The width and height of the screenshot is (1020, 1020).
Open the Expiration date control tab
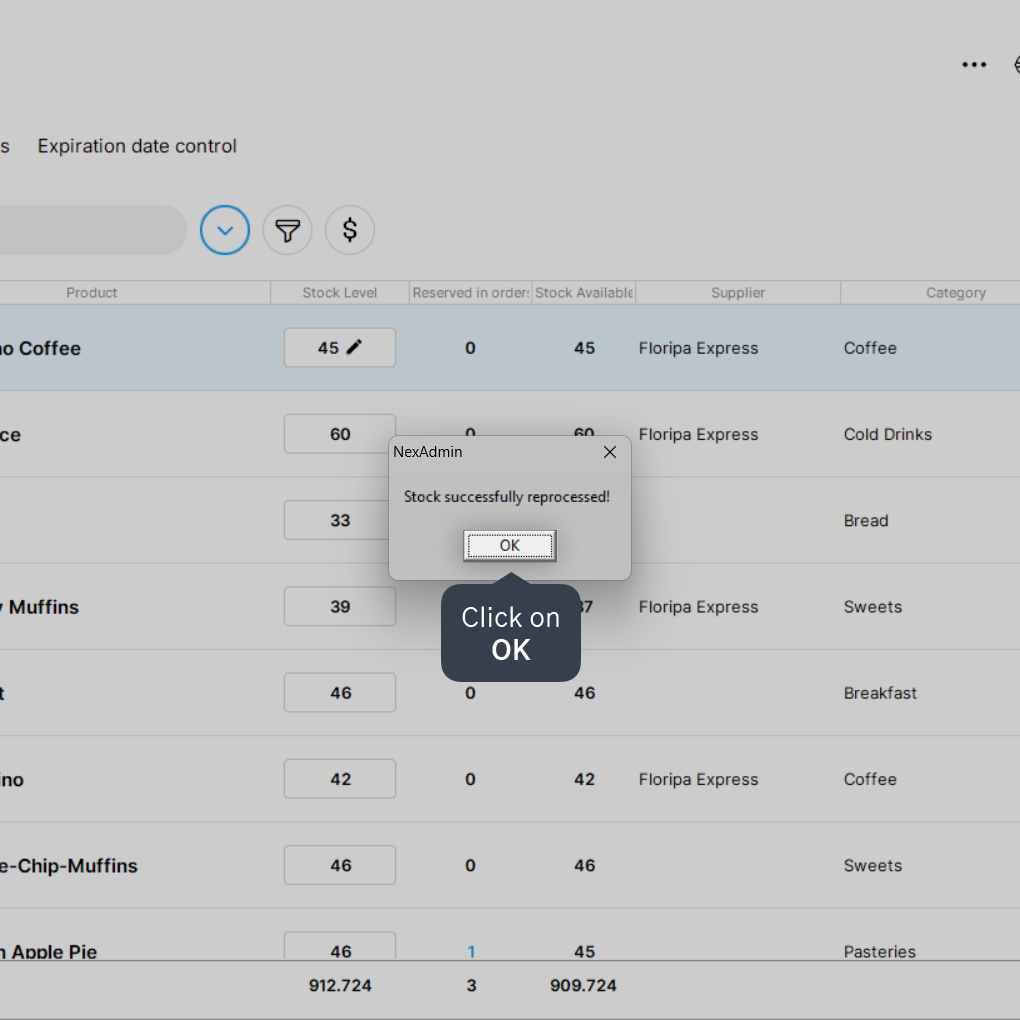click(x=137, y=146)
